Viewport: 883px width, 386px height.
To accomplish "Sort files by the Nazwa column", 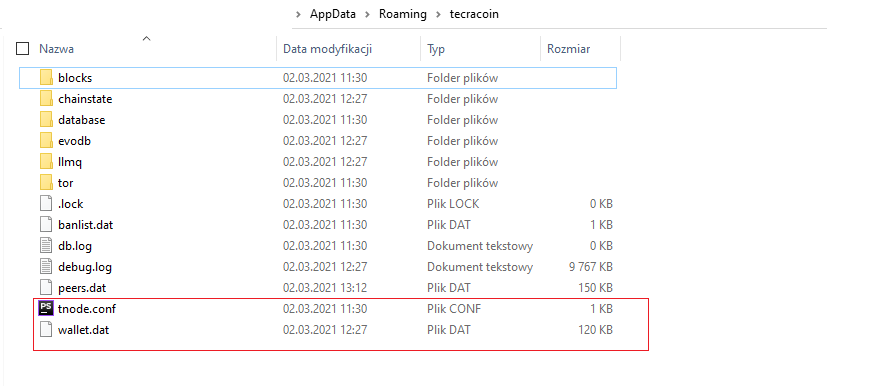I will 56,49.
